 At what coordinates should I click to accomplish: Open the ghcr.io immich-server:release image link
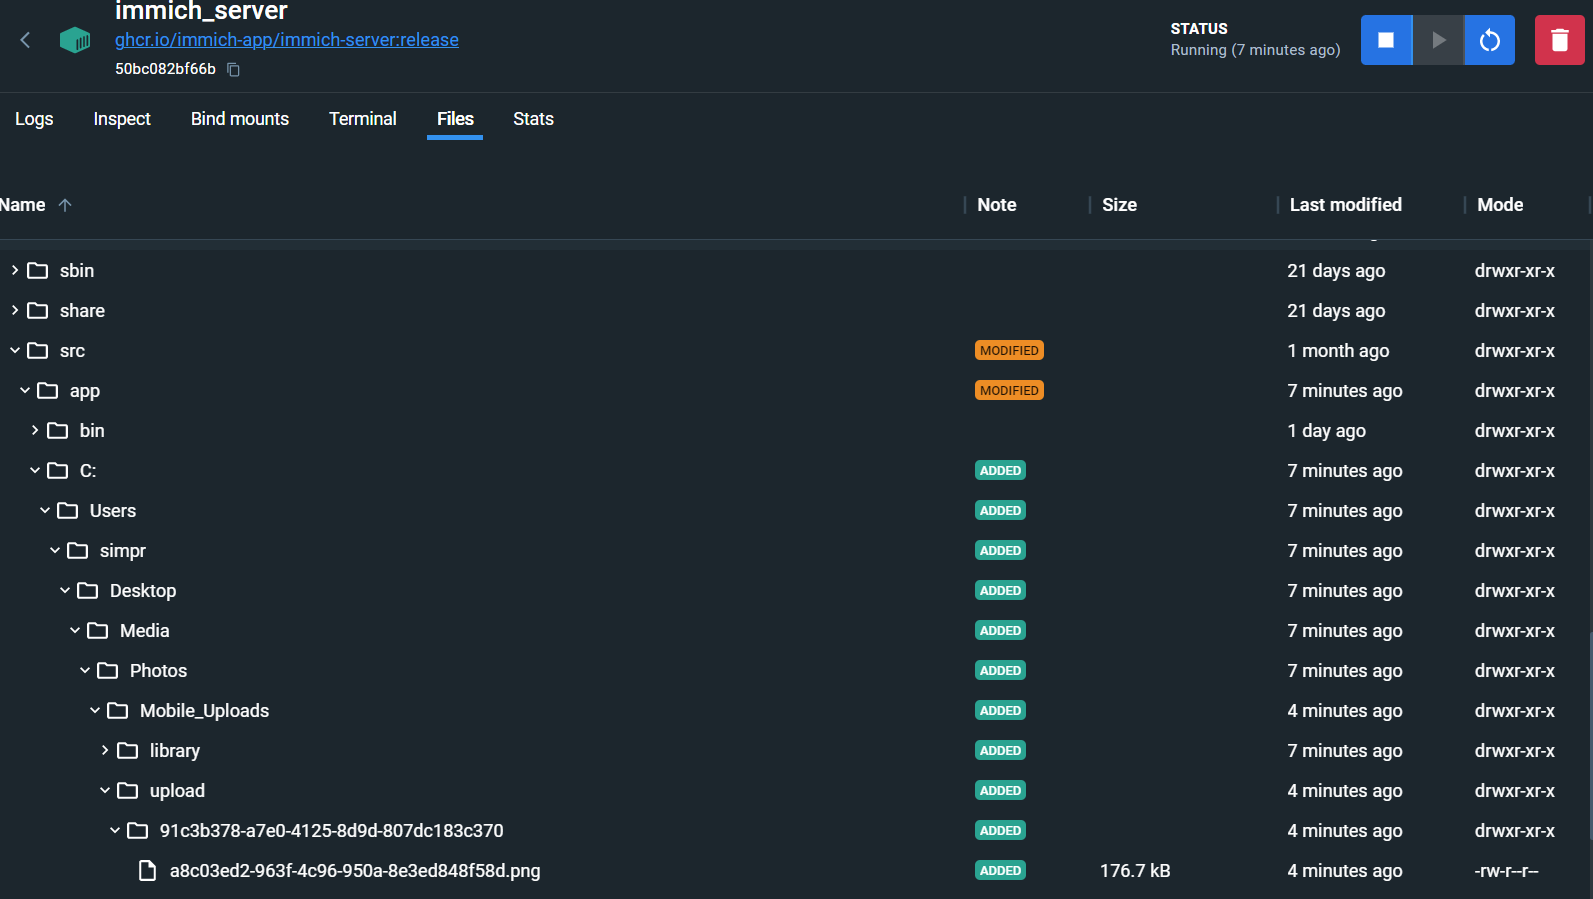(x=287, y=40)
